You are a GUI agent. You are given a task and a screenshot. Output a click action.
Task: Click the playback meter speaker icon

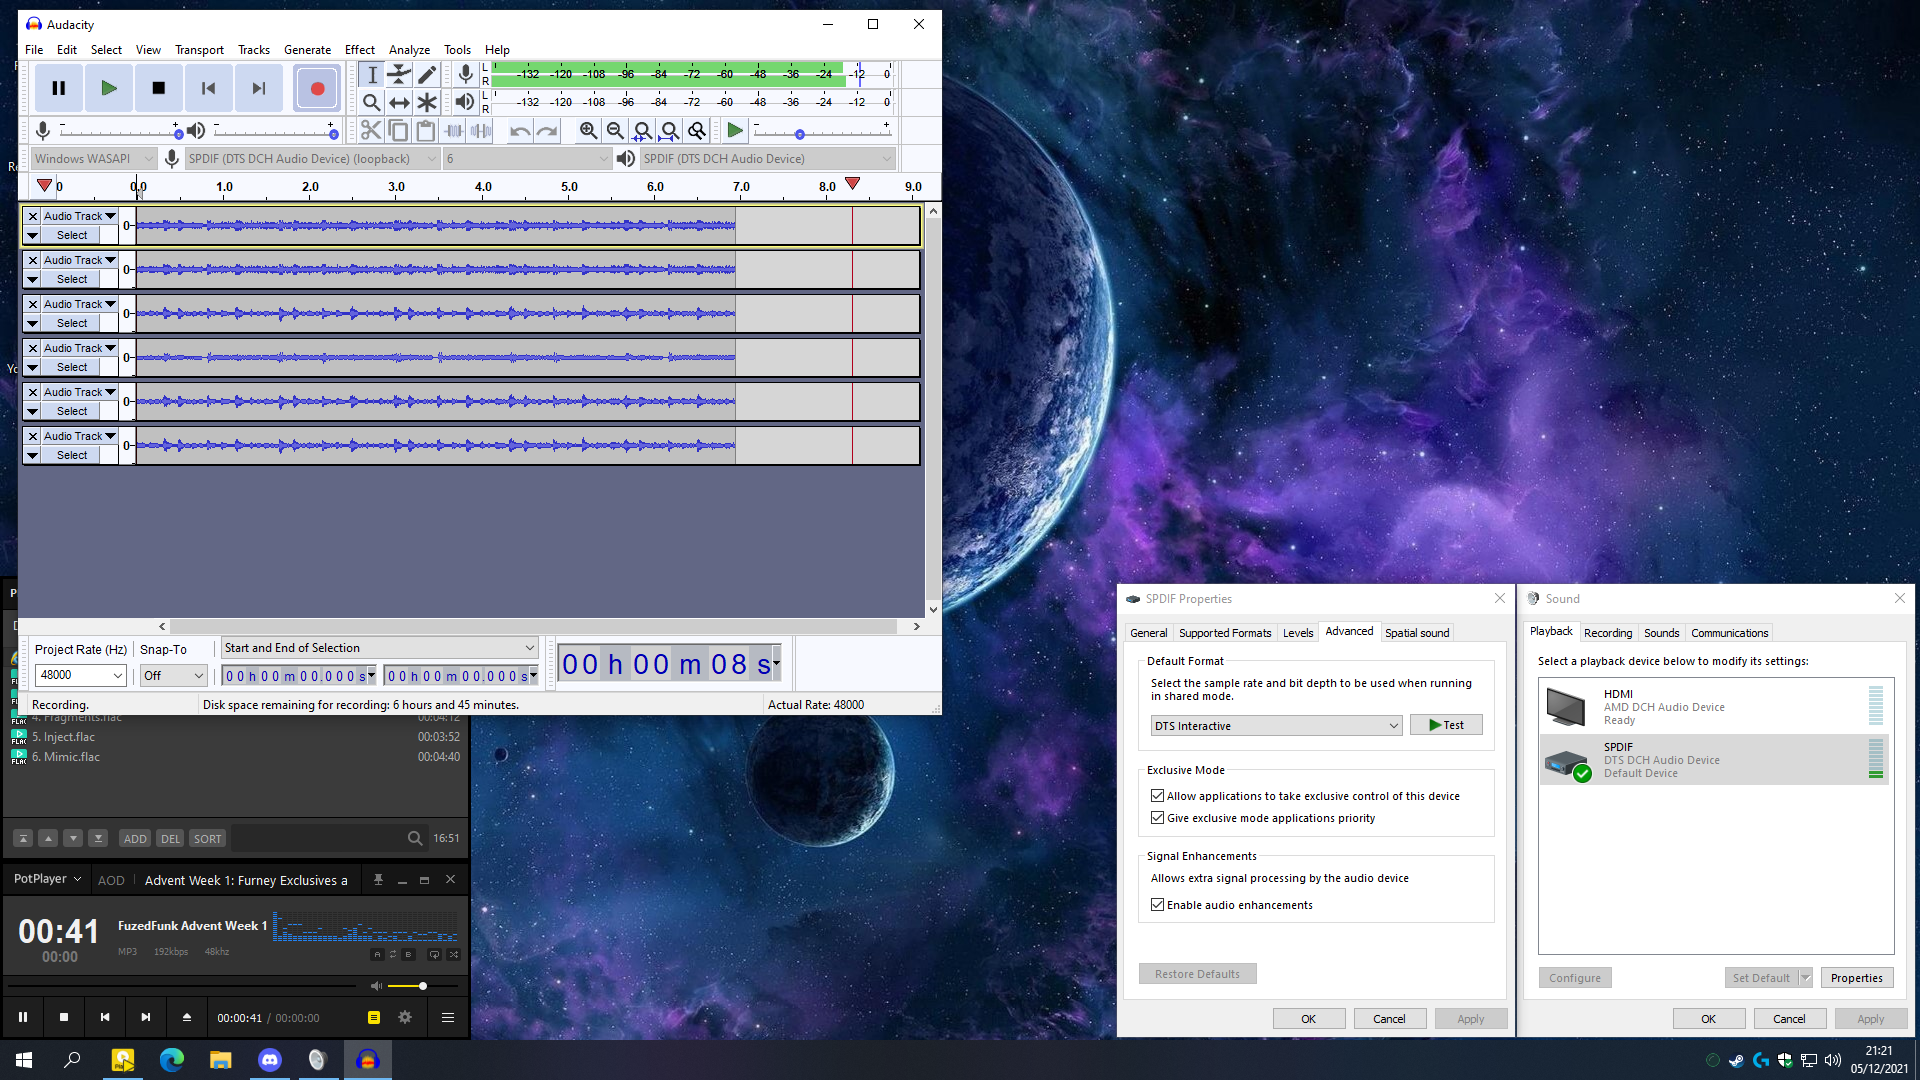coord(465,102)
